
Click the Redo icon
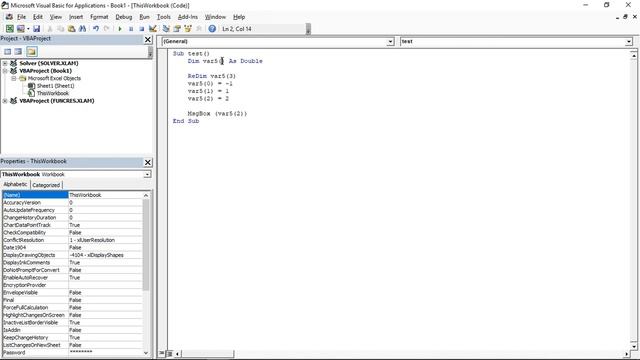coord(107,29)
